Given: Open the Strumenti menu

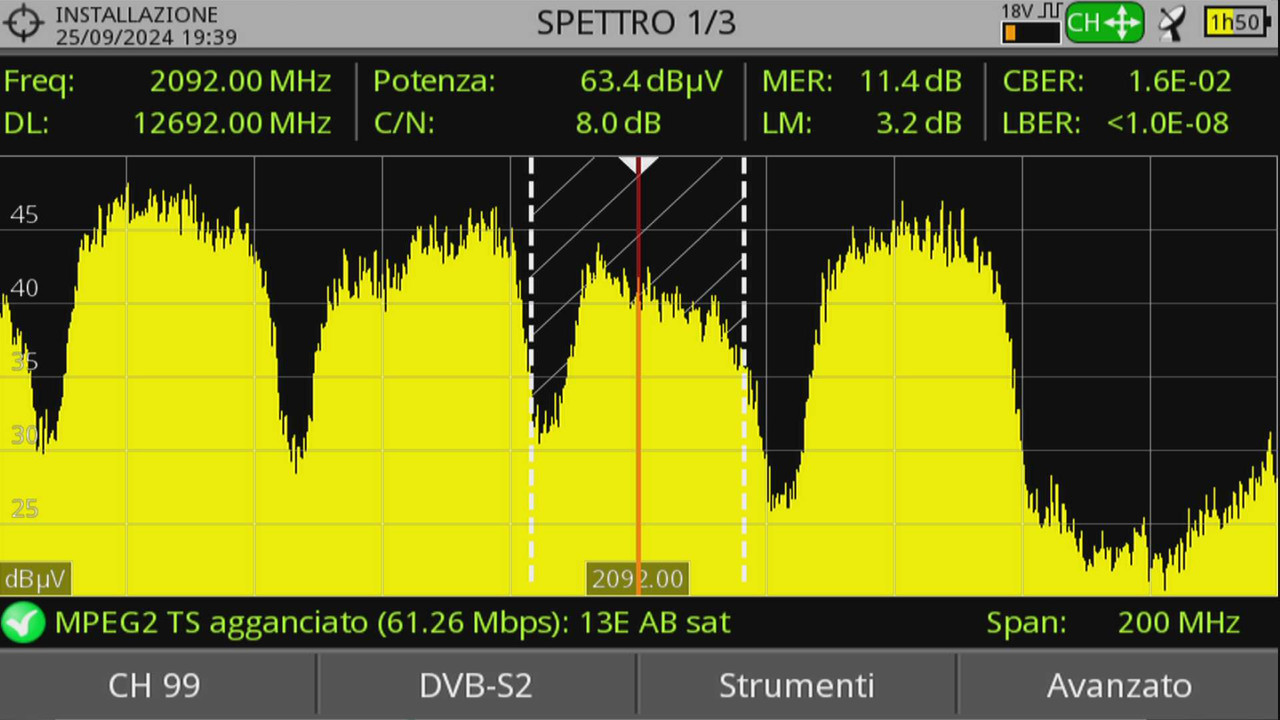Looking at the screenshot, I should coord(796,685).
